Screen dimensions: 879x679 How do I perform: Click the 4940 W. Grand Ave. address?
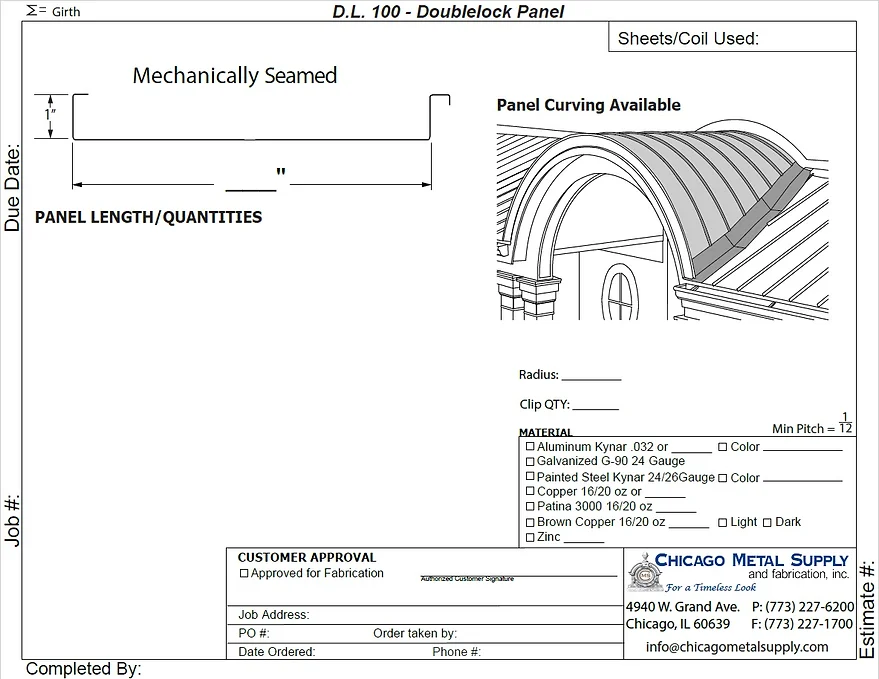coord(683,607)
